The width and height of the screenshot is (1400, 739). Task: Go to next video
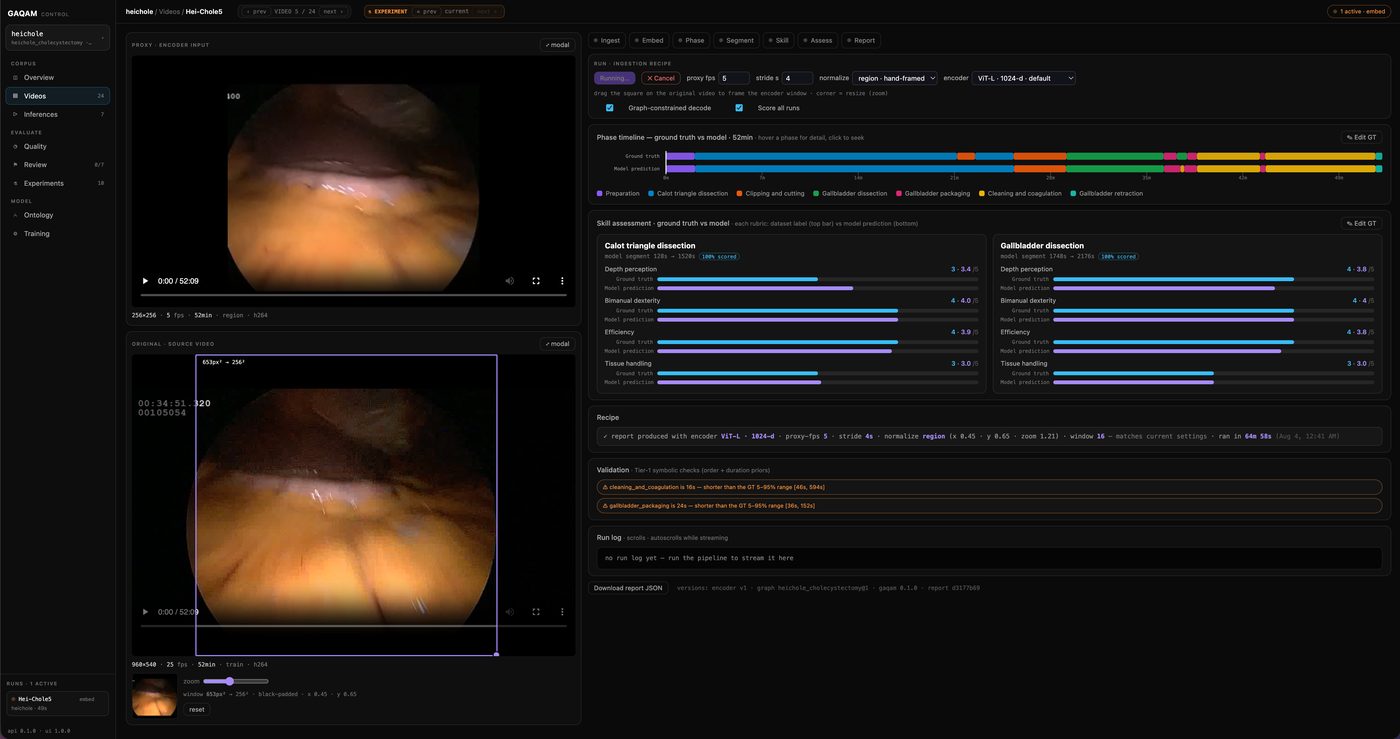333,11
